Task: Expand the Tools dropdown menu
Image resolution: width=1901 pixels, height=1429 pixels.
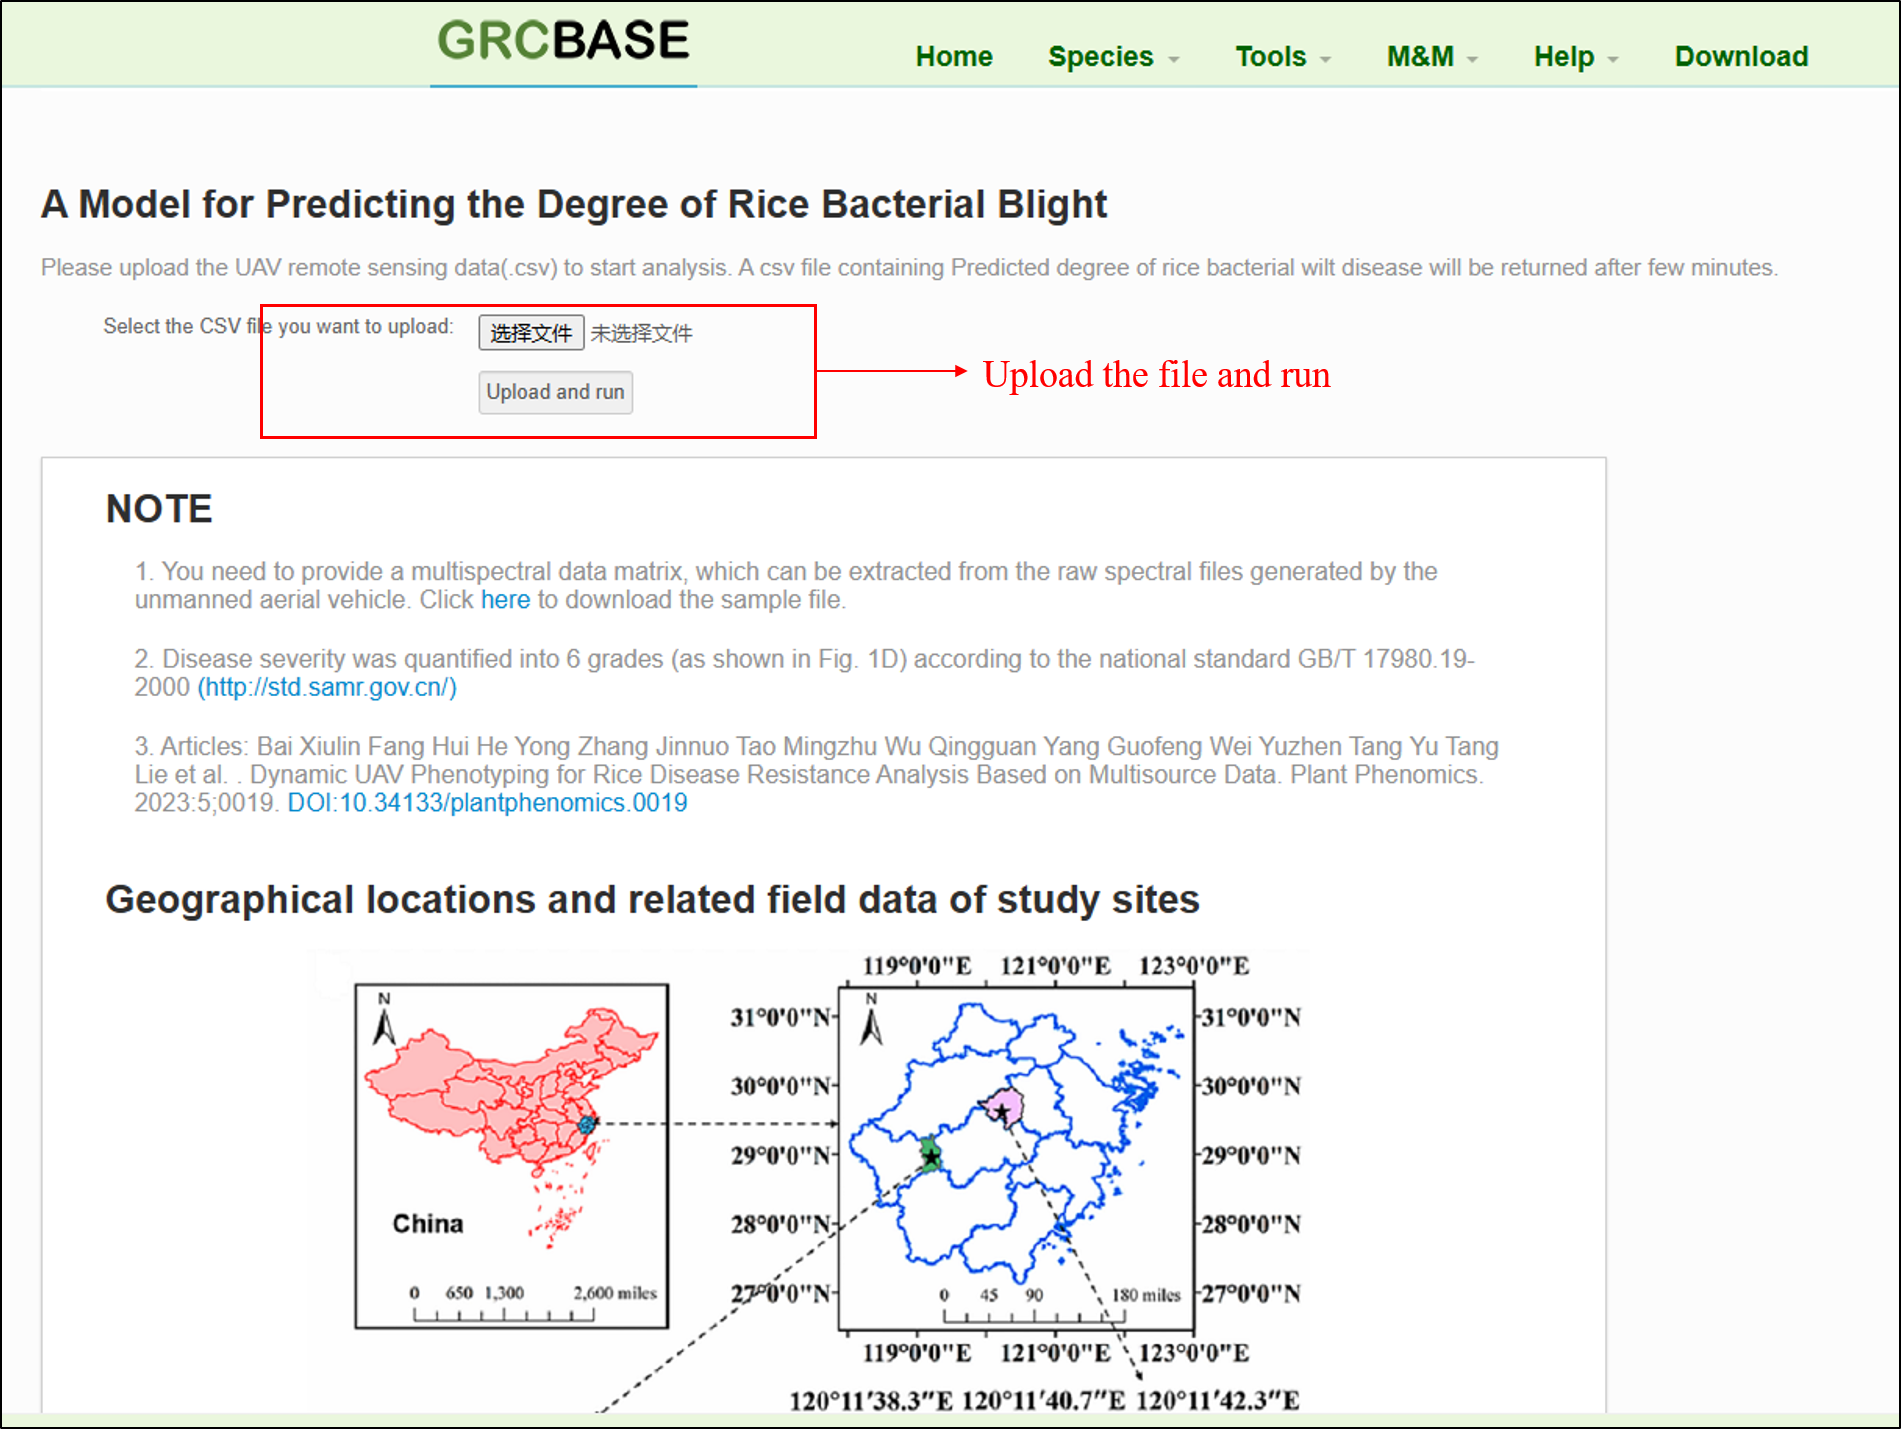Action: click(x=1282, y=57)
